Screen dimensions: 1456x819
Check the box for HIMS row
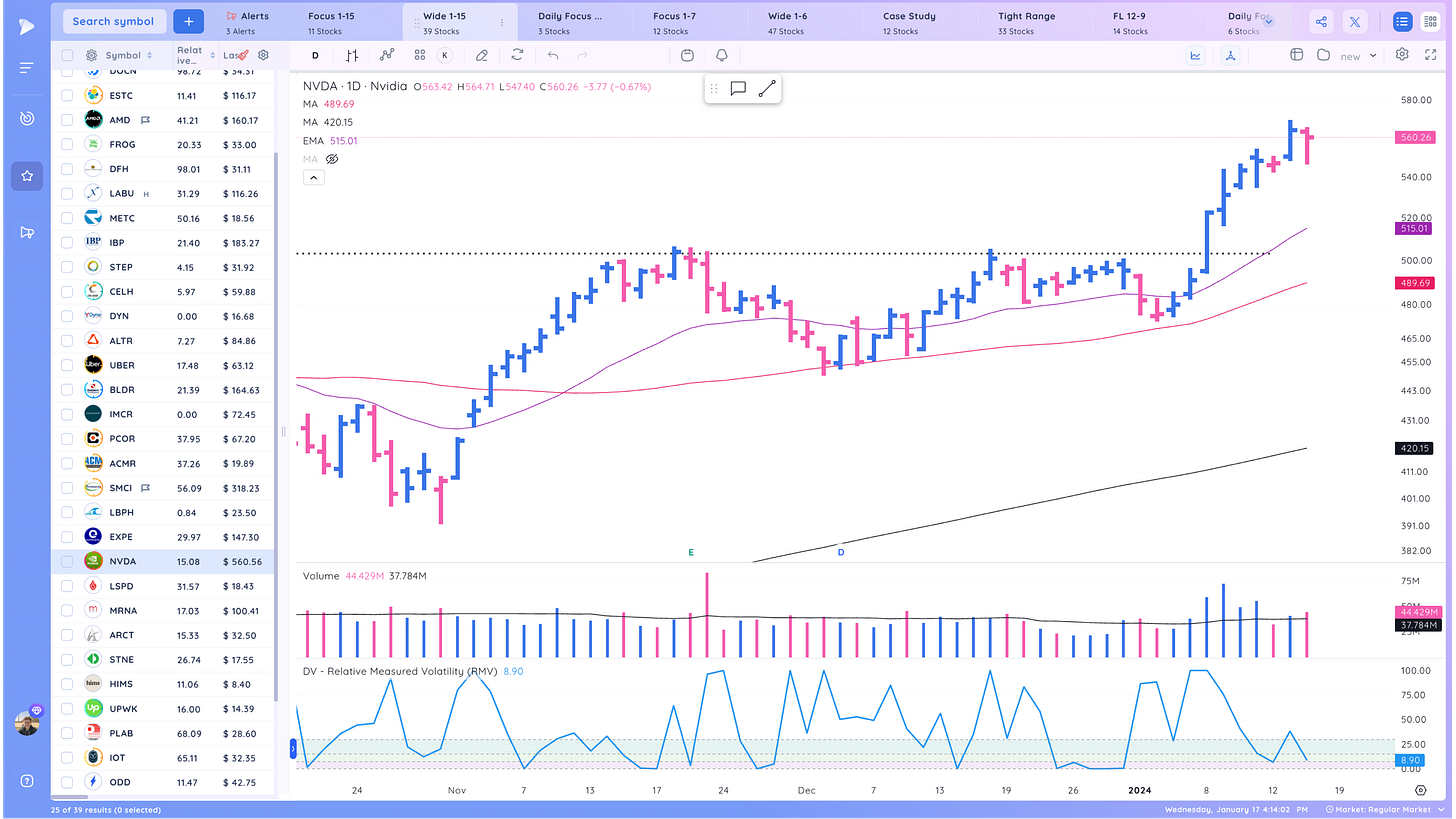(x=67, y=684)
